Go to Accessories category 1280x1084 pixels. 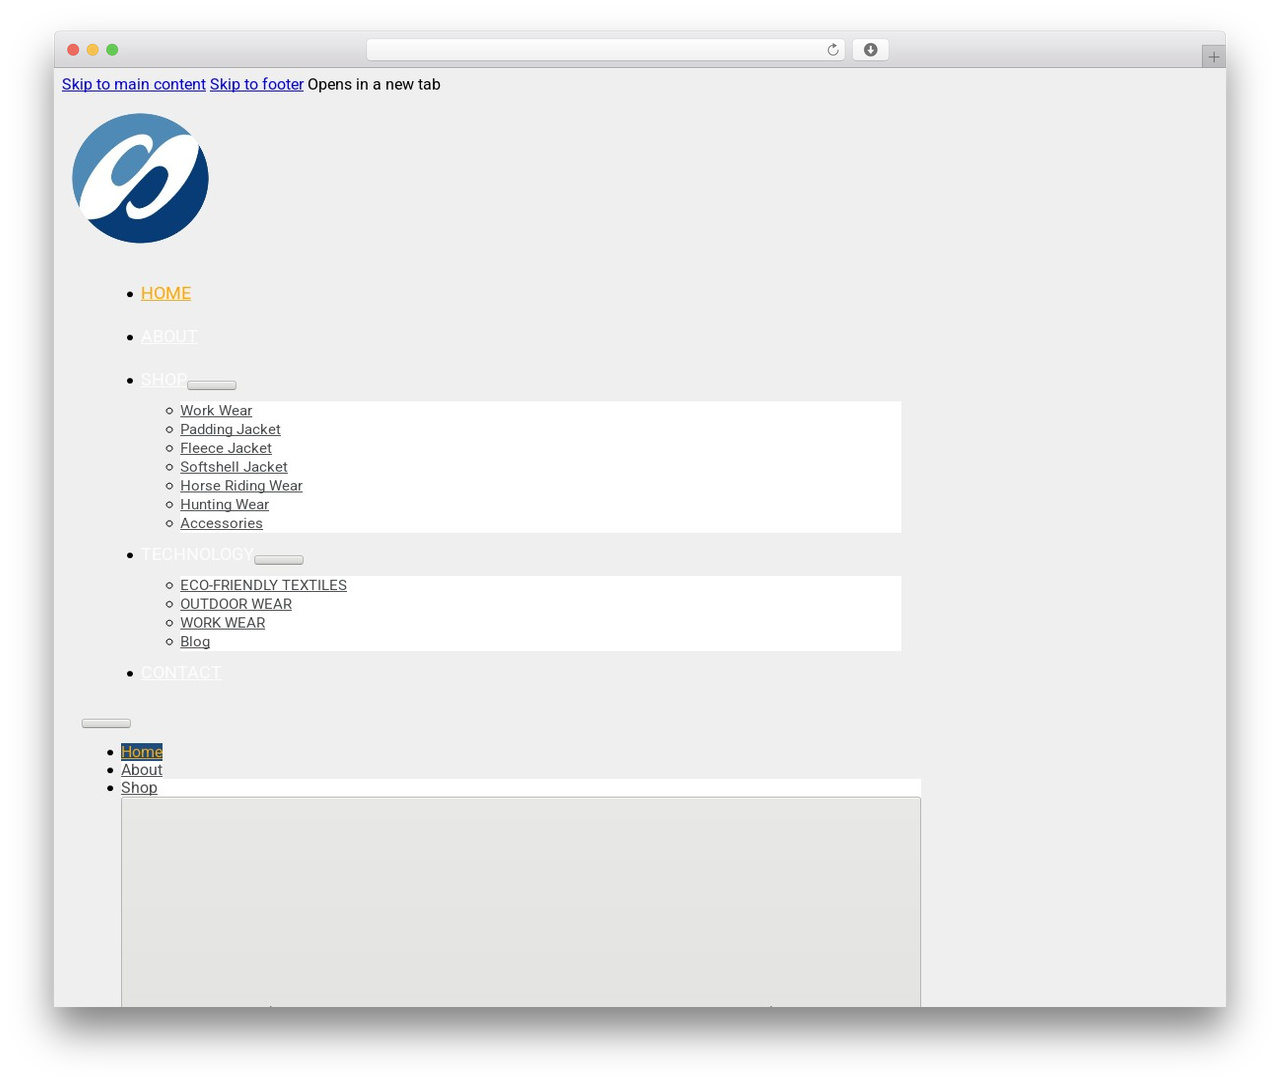221,523
